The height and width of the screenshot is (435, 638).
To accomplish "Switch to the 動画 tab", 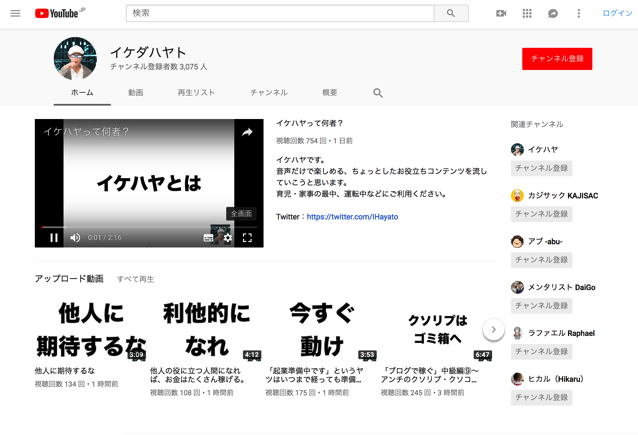I will point(135,93).
